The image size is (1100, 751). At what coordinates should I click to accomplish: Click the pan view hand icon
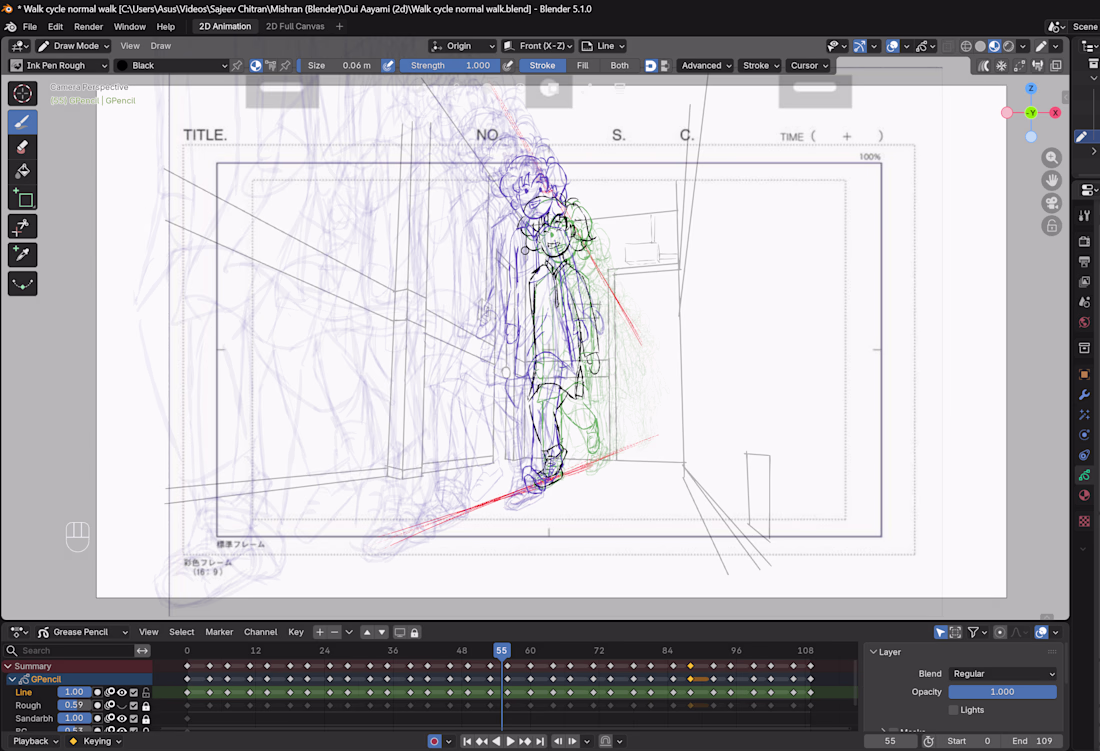coord(1051,180)
